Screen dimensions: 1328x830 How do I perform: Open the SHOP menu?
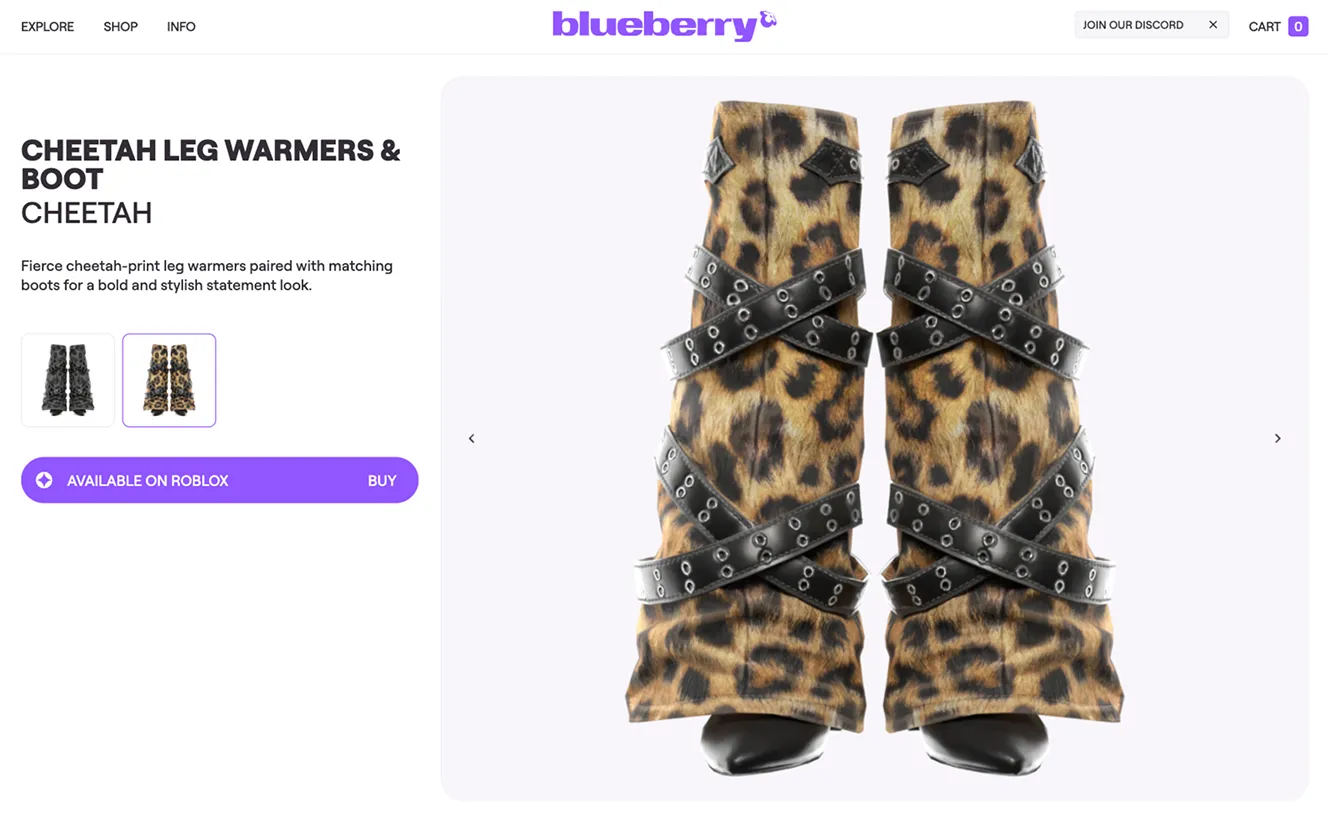point(120,27)
